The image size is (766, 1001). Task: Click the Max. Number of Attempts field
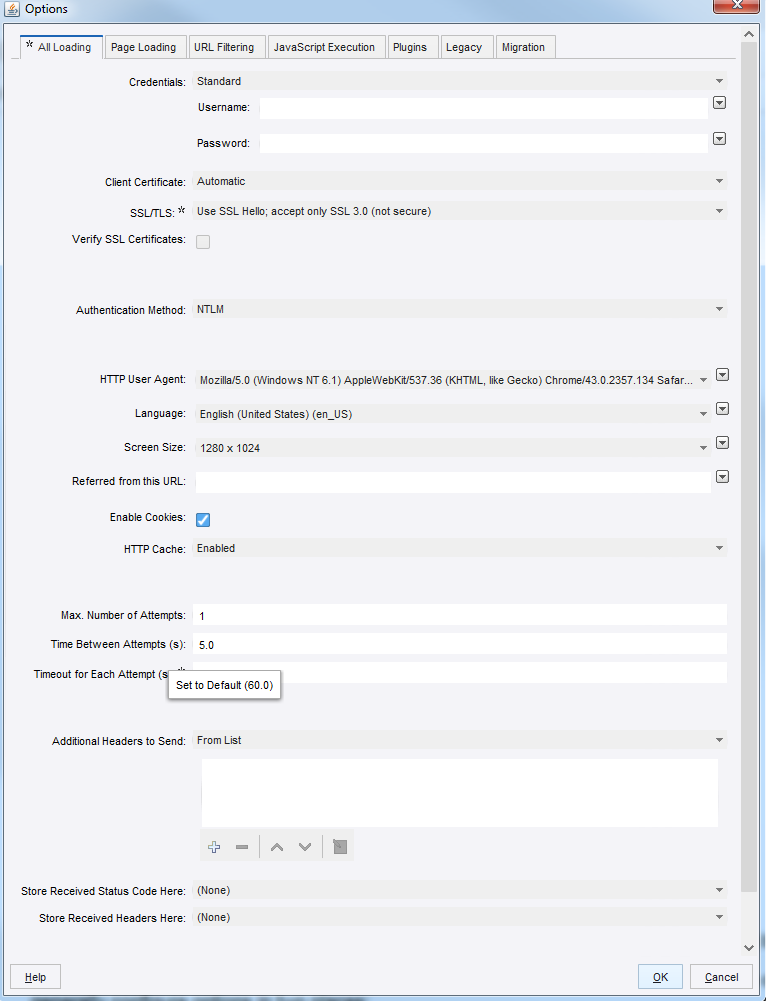(x=460, y=615)
